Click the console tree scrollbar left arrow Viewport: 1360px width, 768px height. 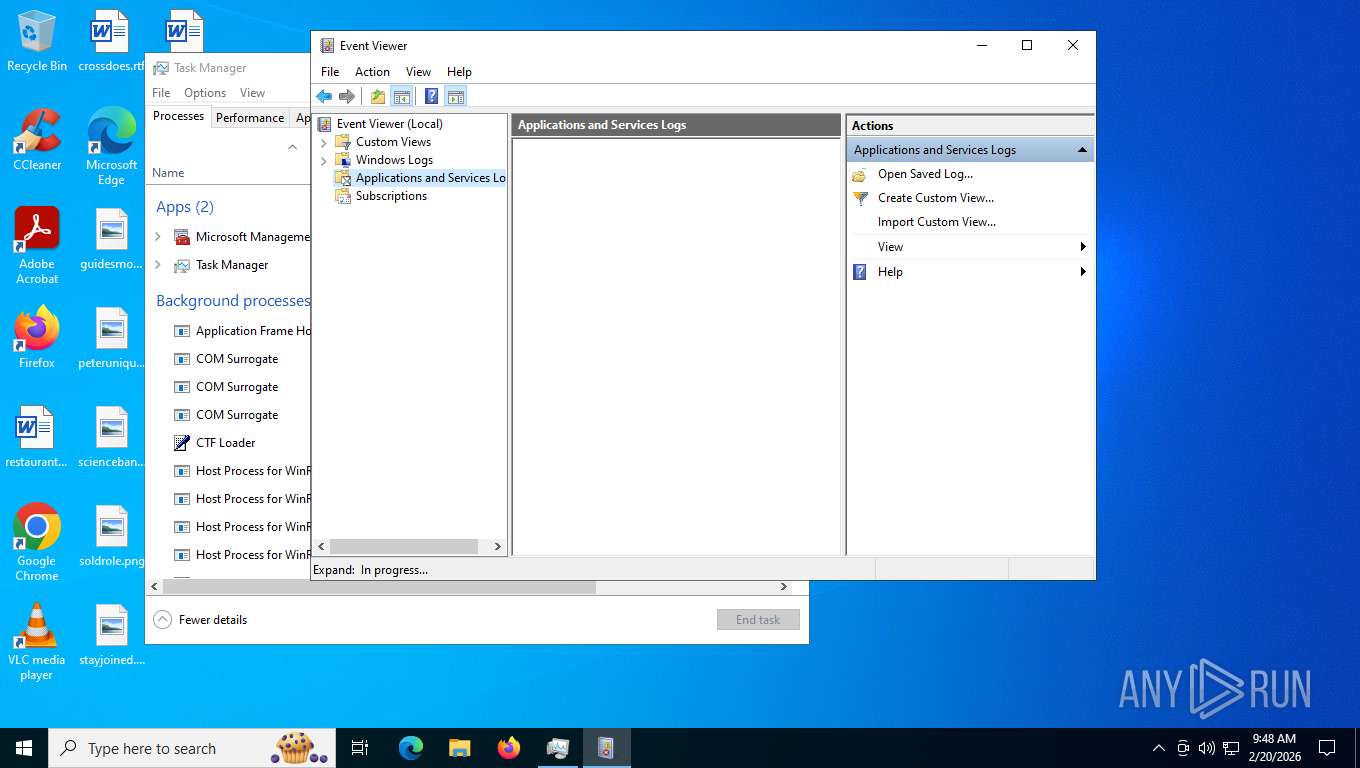[322, 547]
